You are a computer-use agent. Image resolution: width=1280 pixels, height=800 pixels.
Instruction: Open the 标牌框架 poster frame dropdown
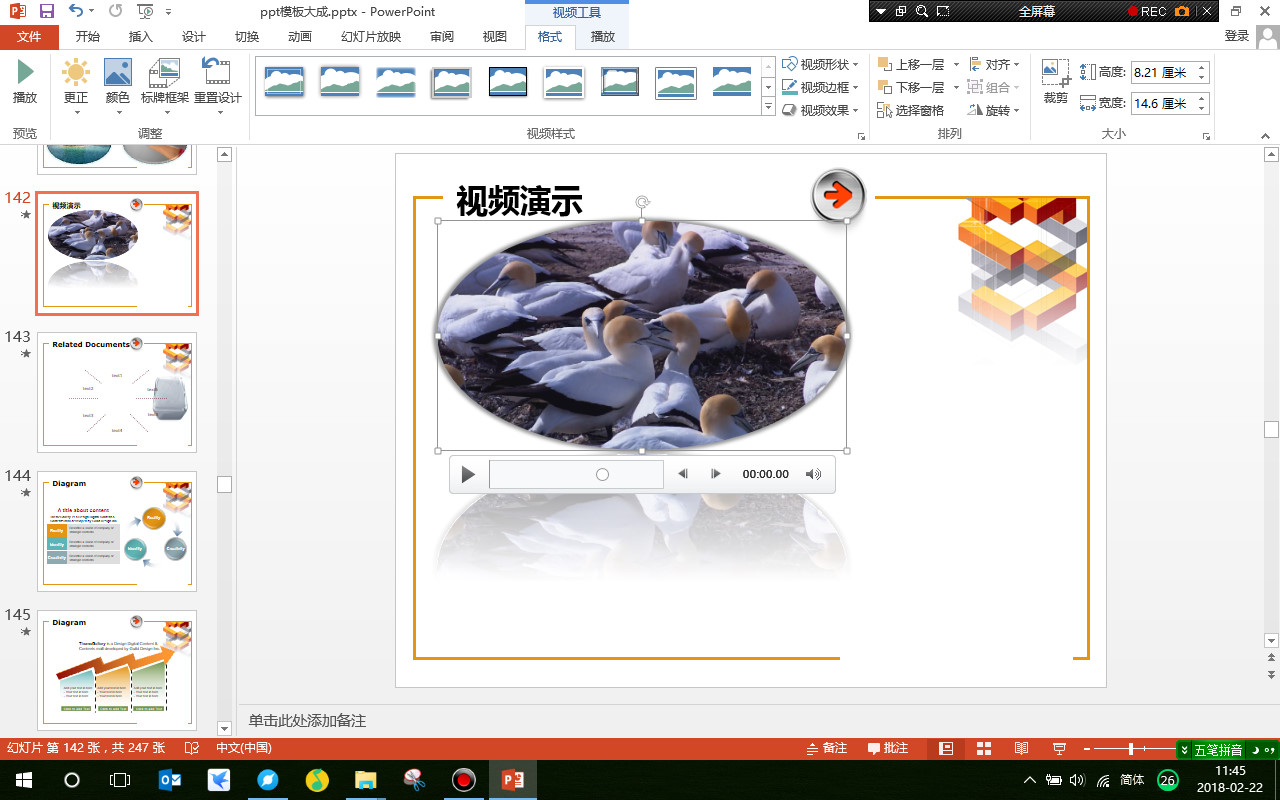[x=164, y=86]
